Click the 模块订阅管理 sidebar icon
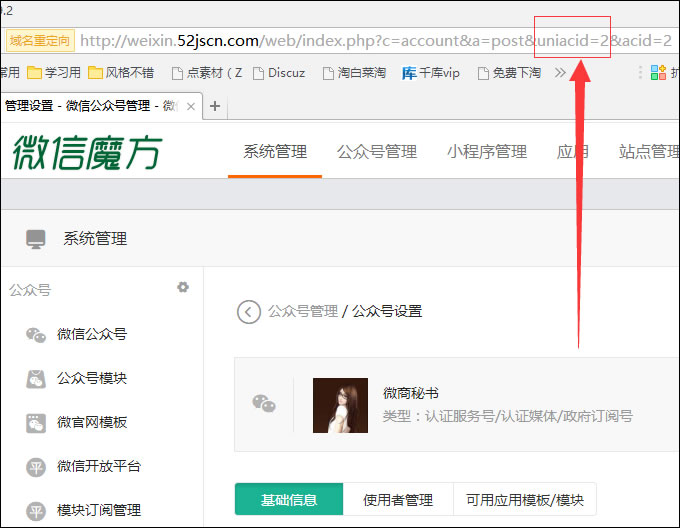Image resolution: width=680 pixels, height=528 pixels. coord(37,510)
